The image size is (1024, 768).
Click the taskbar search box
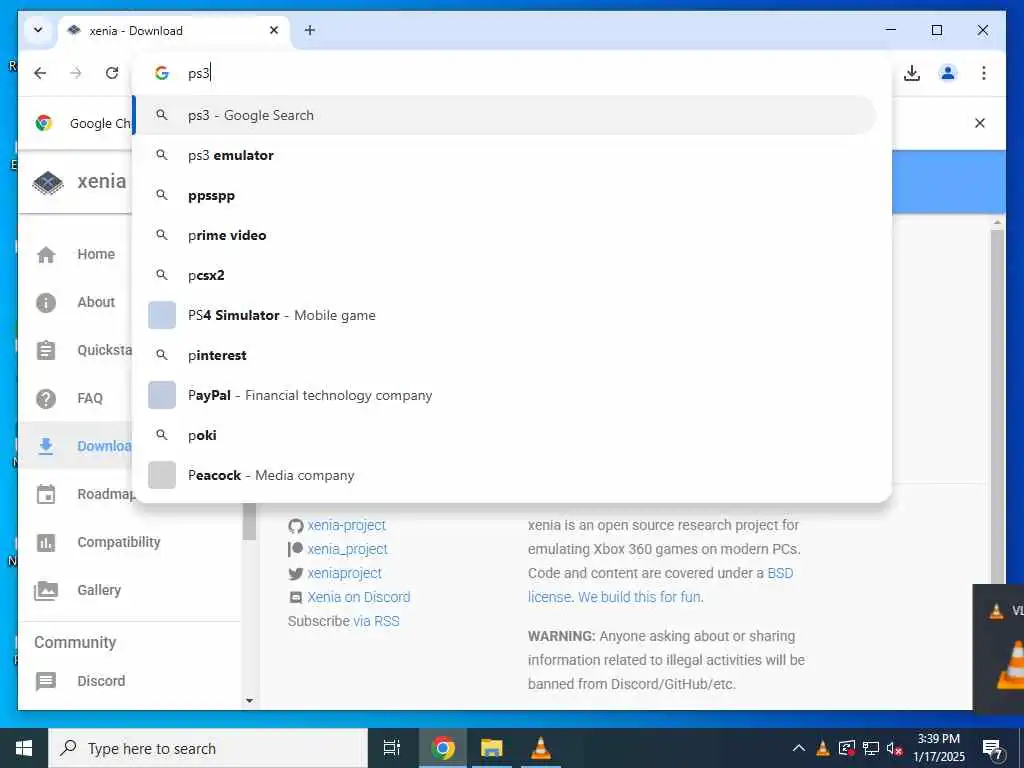tap(208, 748)
